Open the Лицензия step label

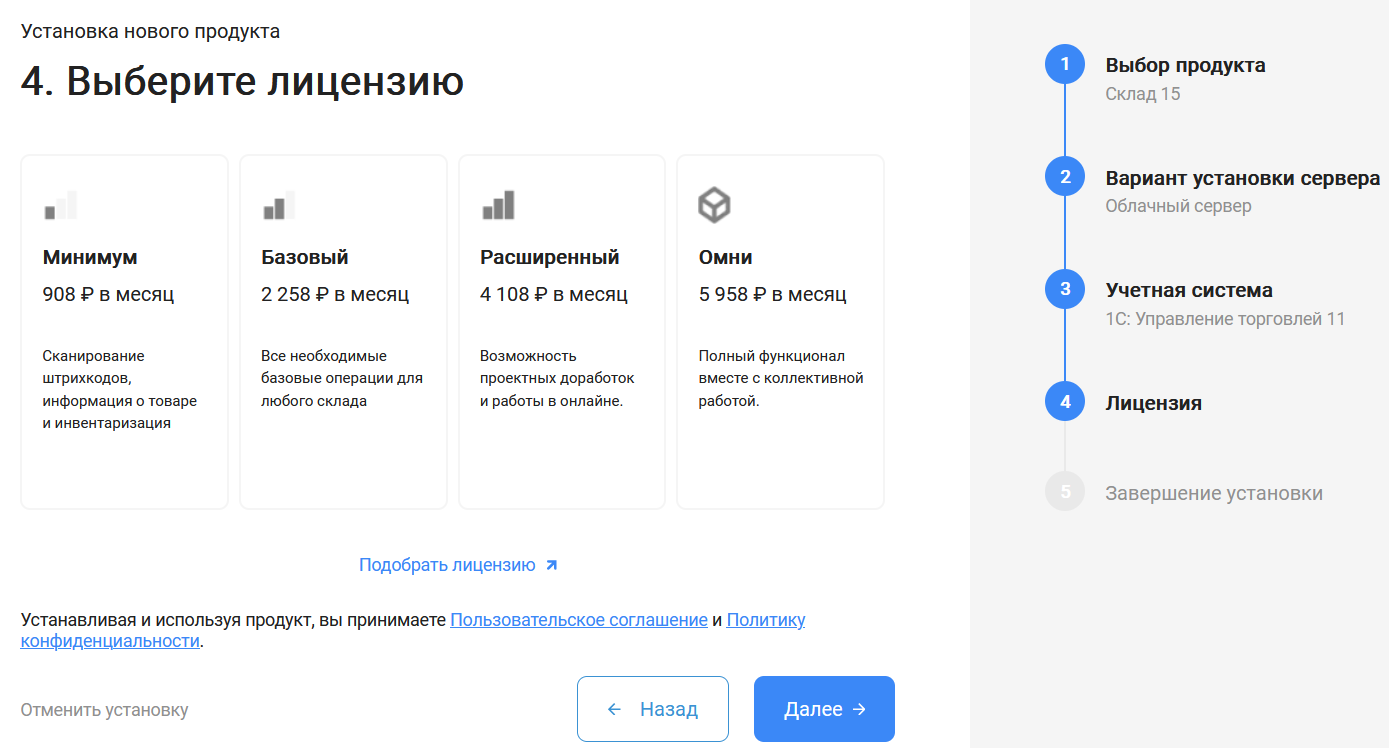[1154, 403]
